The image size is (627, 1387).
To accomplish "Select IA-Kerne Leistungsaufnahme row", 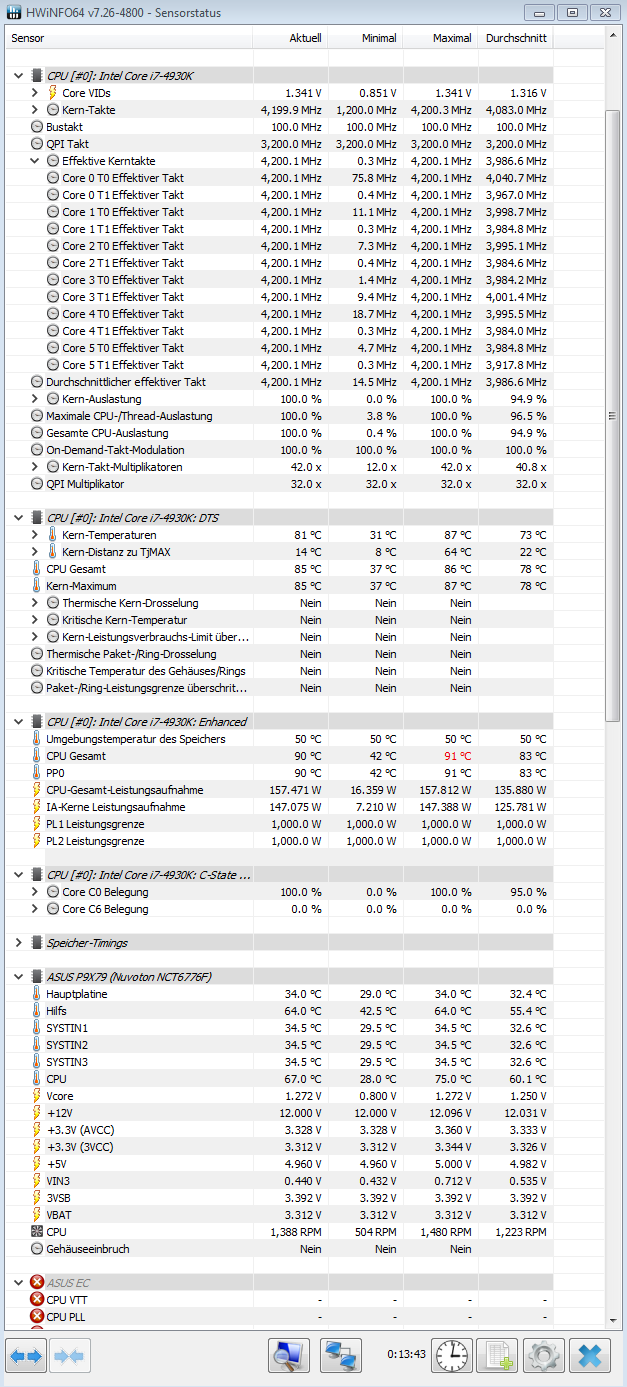I will pos(279,807).
